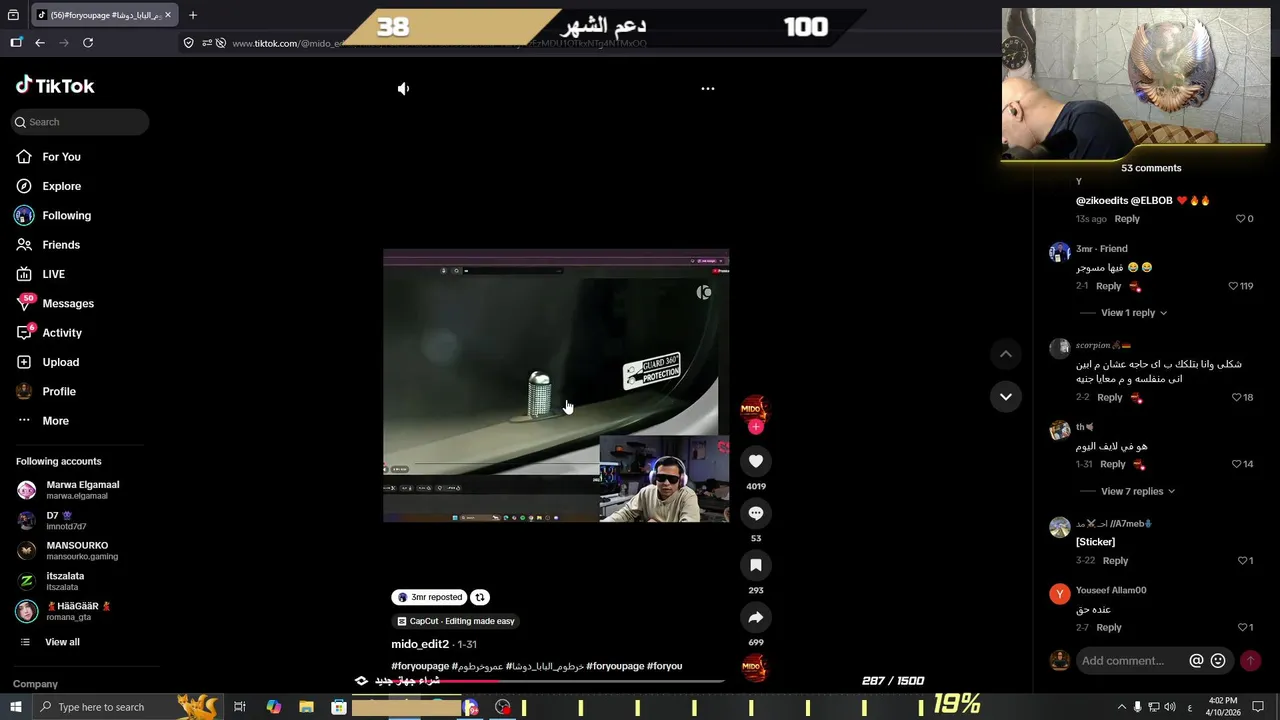View all following accounts
1280x720 pixels.
click(62, 642)
